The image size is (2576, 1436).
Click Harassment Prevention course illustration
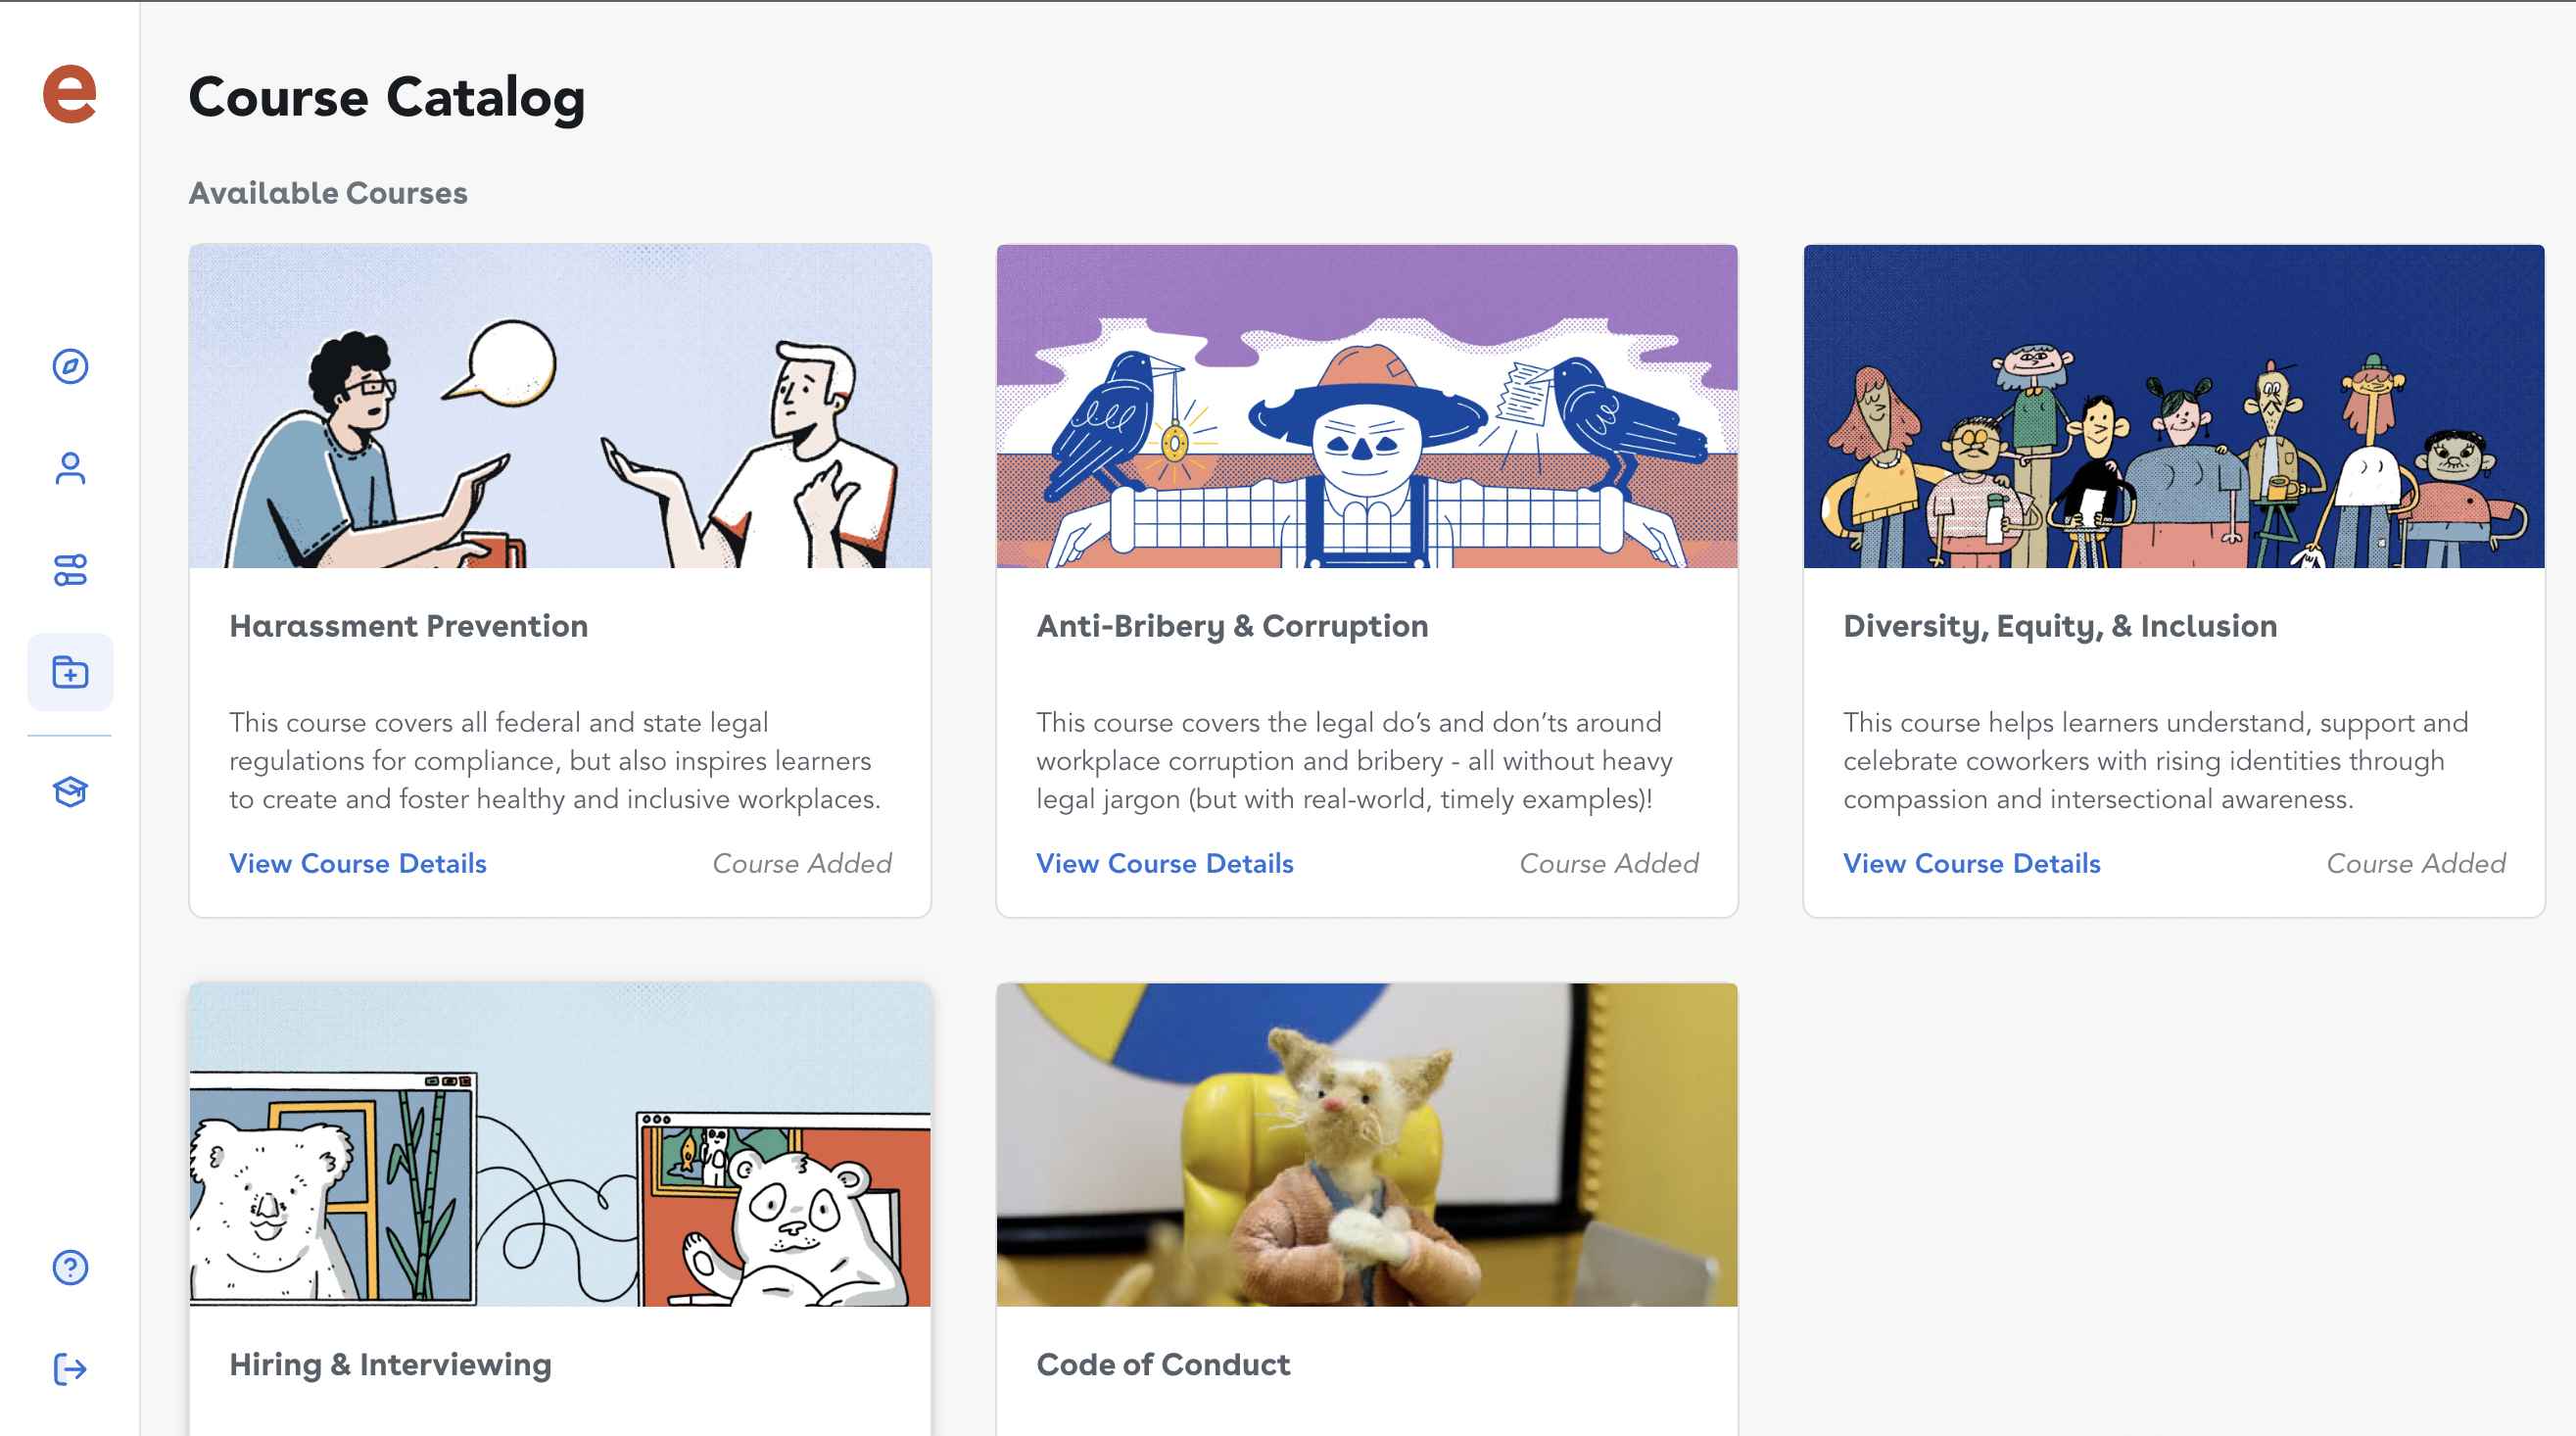[x=560, y=406]
